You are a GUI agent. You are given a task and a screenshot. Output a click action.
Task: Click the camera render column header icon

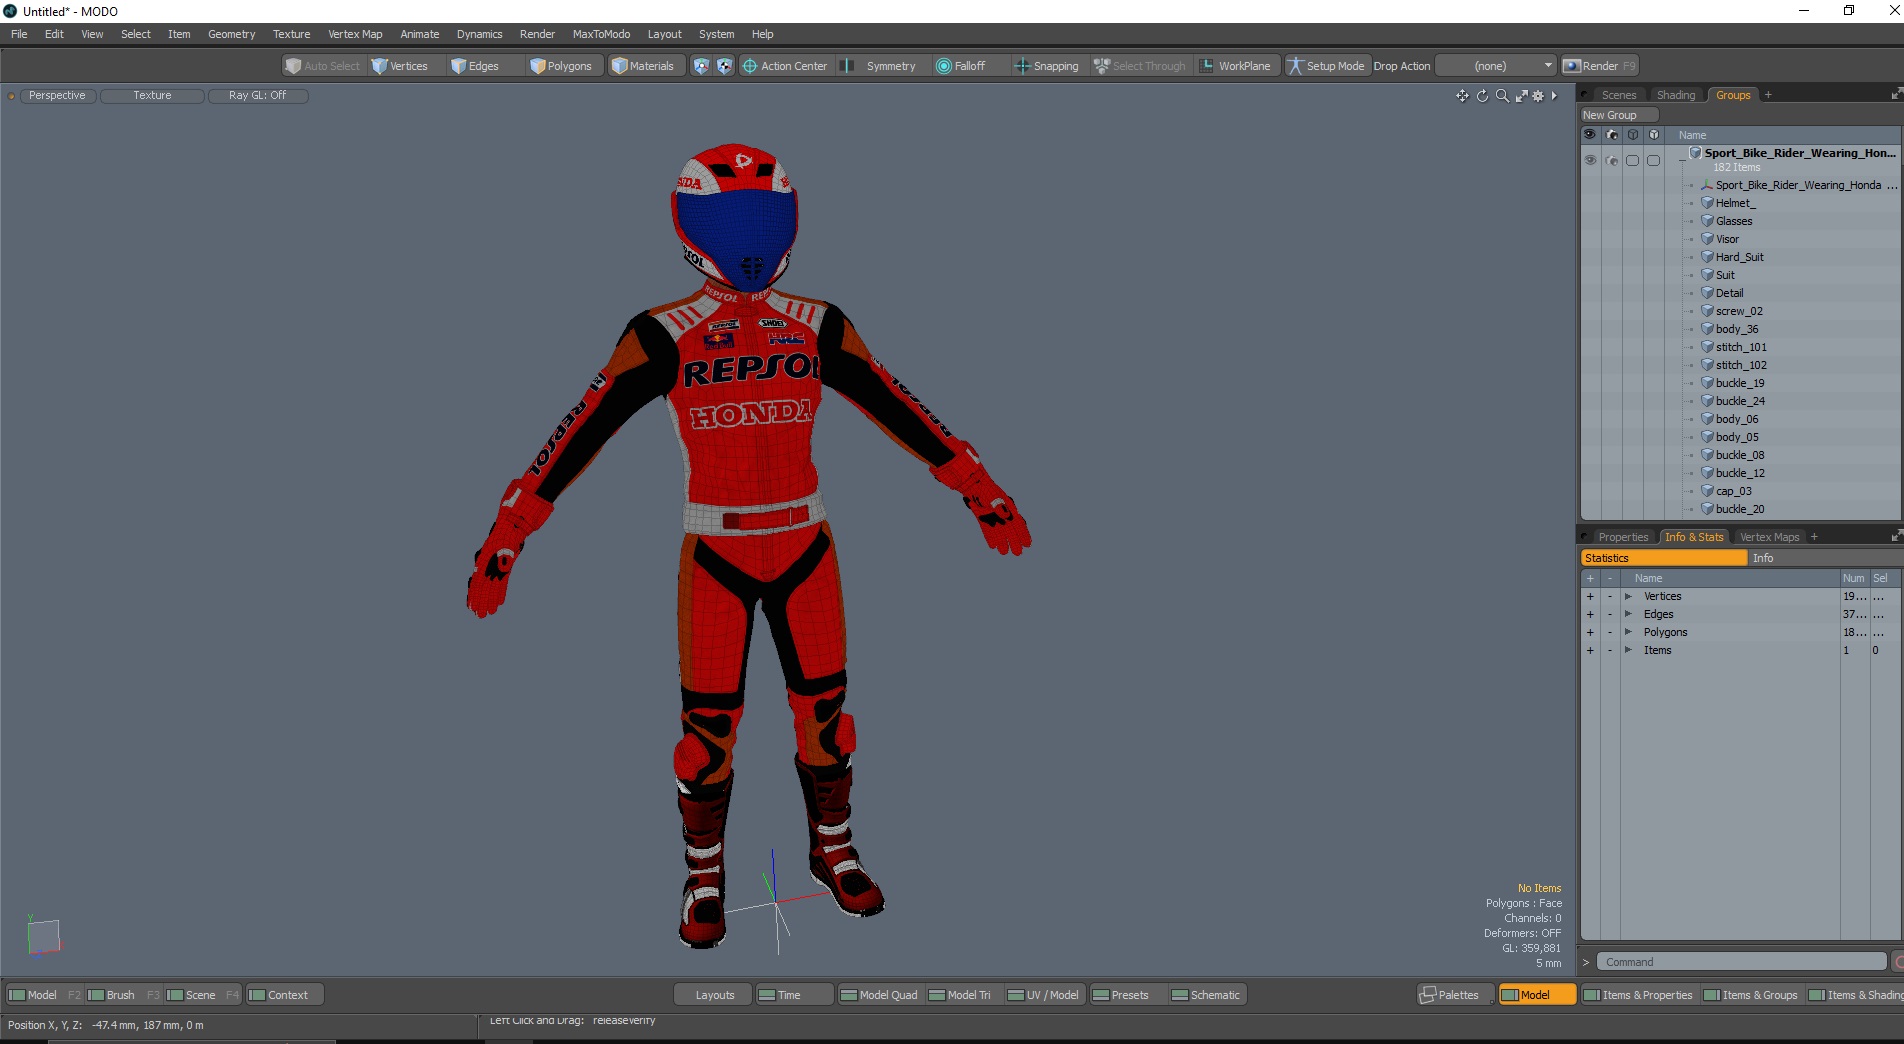click(x=1612, y=135)
